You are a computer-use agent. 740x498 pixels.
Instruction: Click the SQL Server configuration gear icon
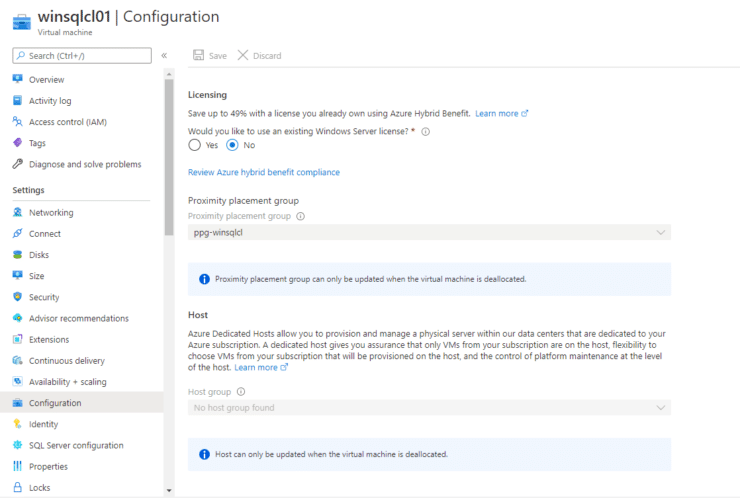pos(17,445)
